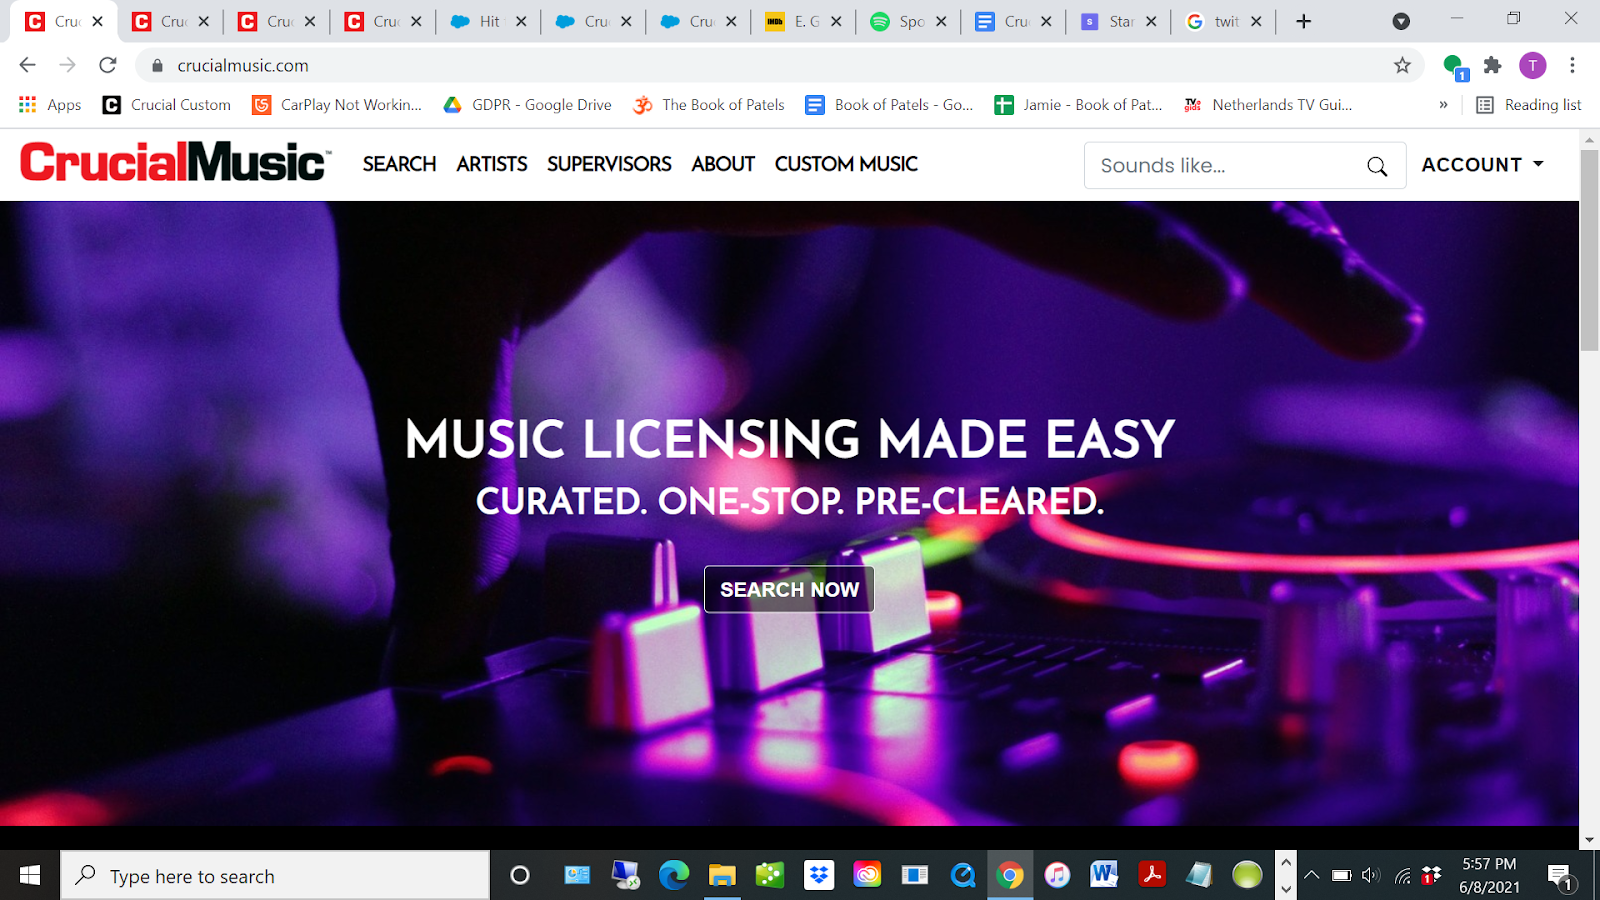
Task: Open the tab search dropdown arrow
Action: click(1401, 21)
